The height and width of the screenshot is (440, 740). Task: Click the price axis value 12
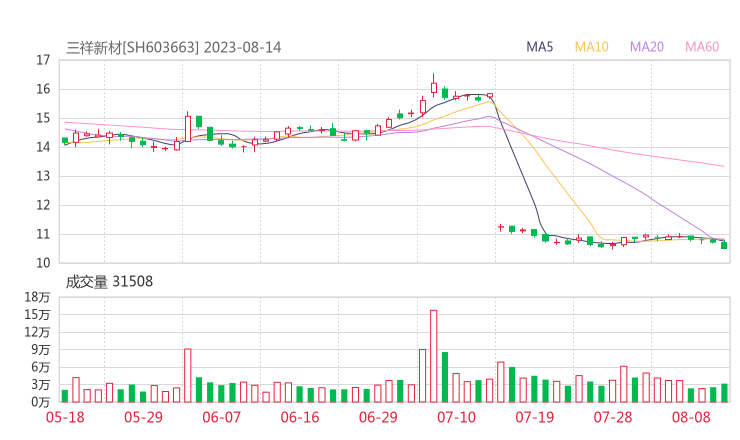(43, 205)
